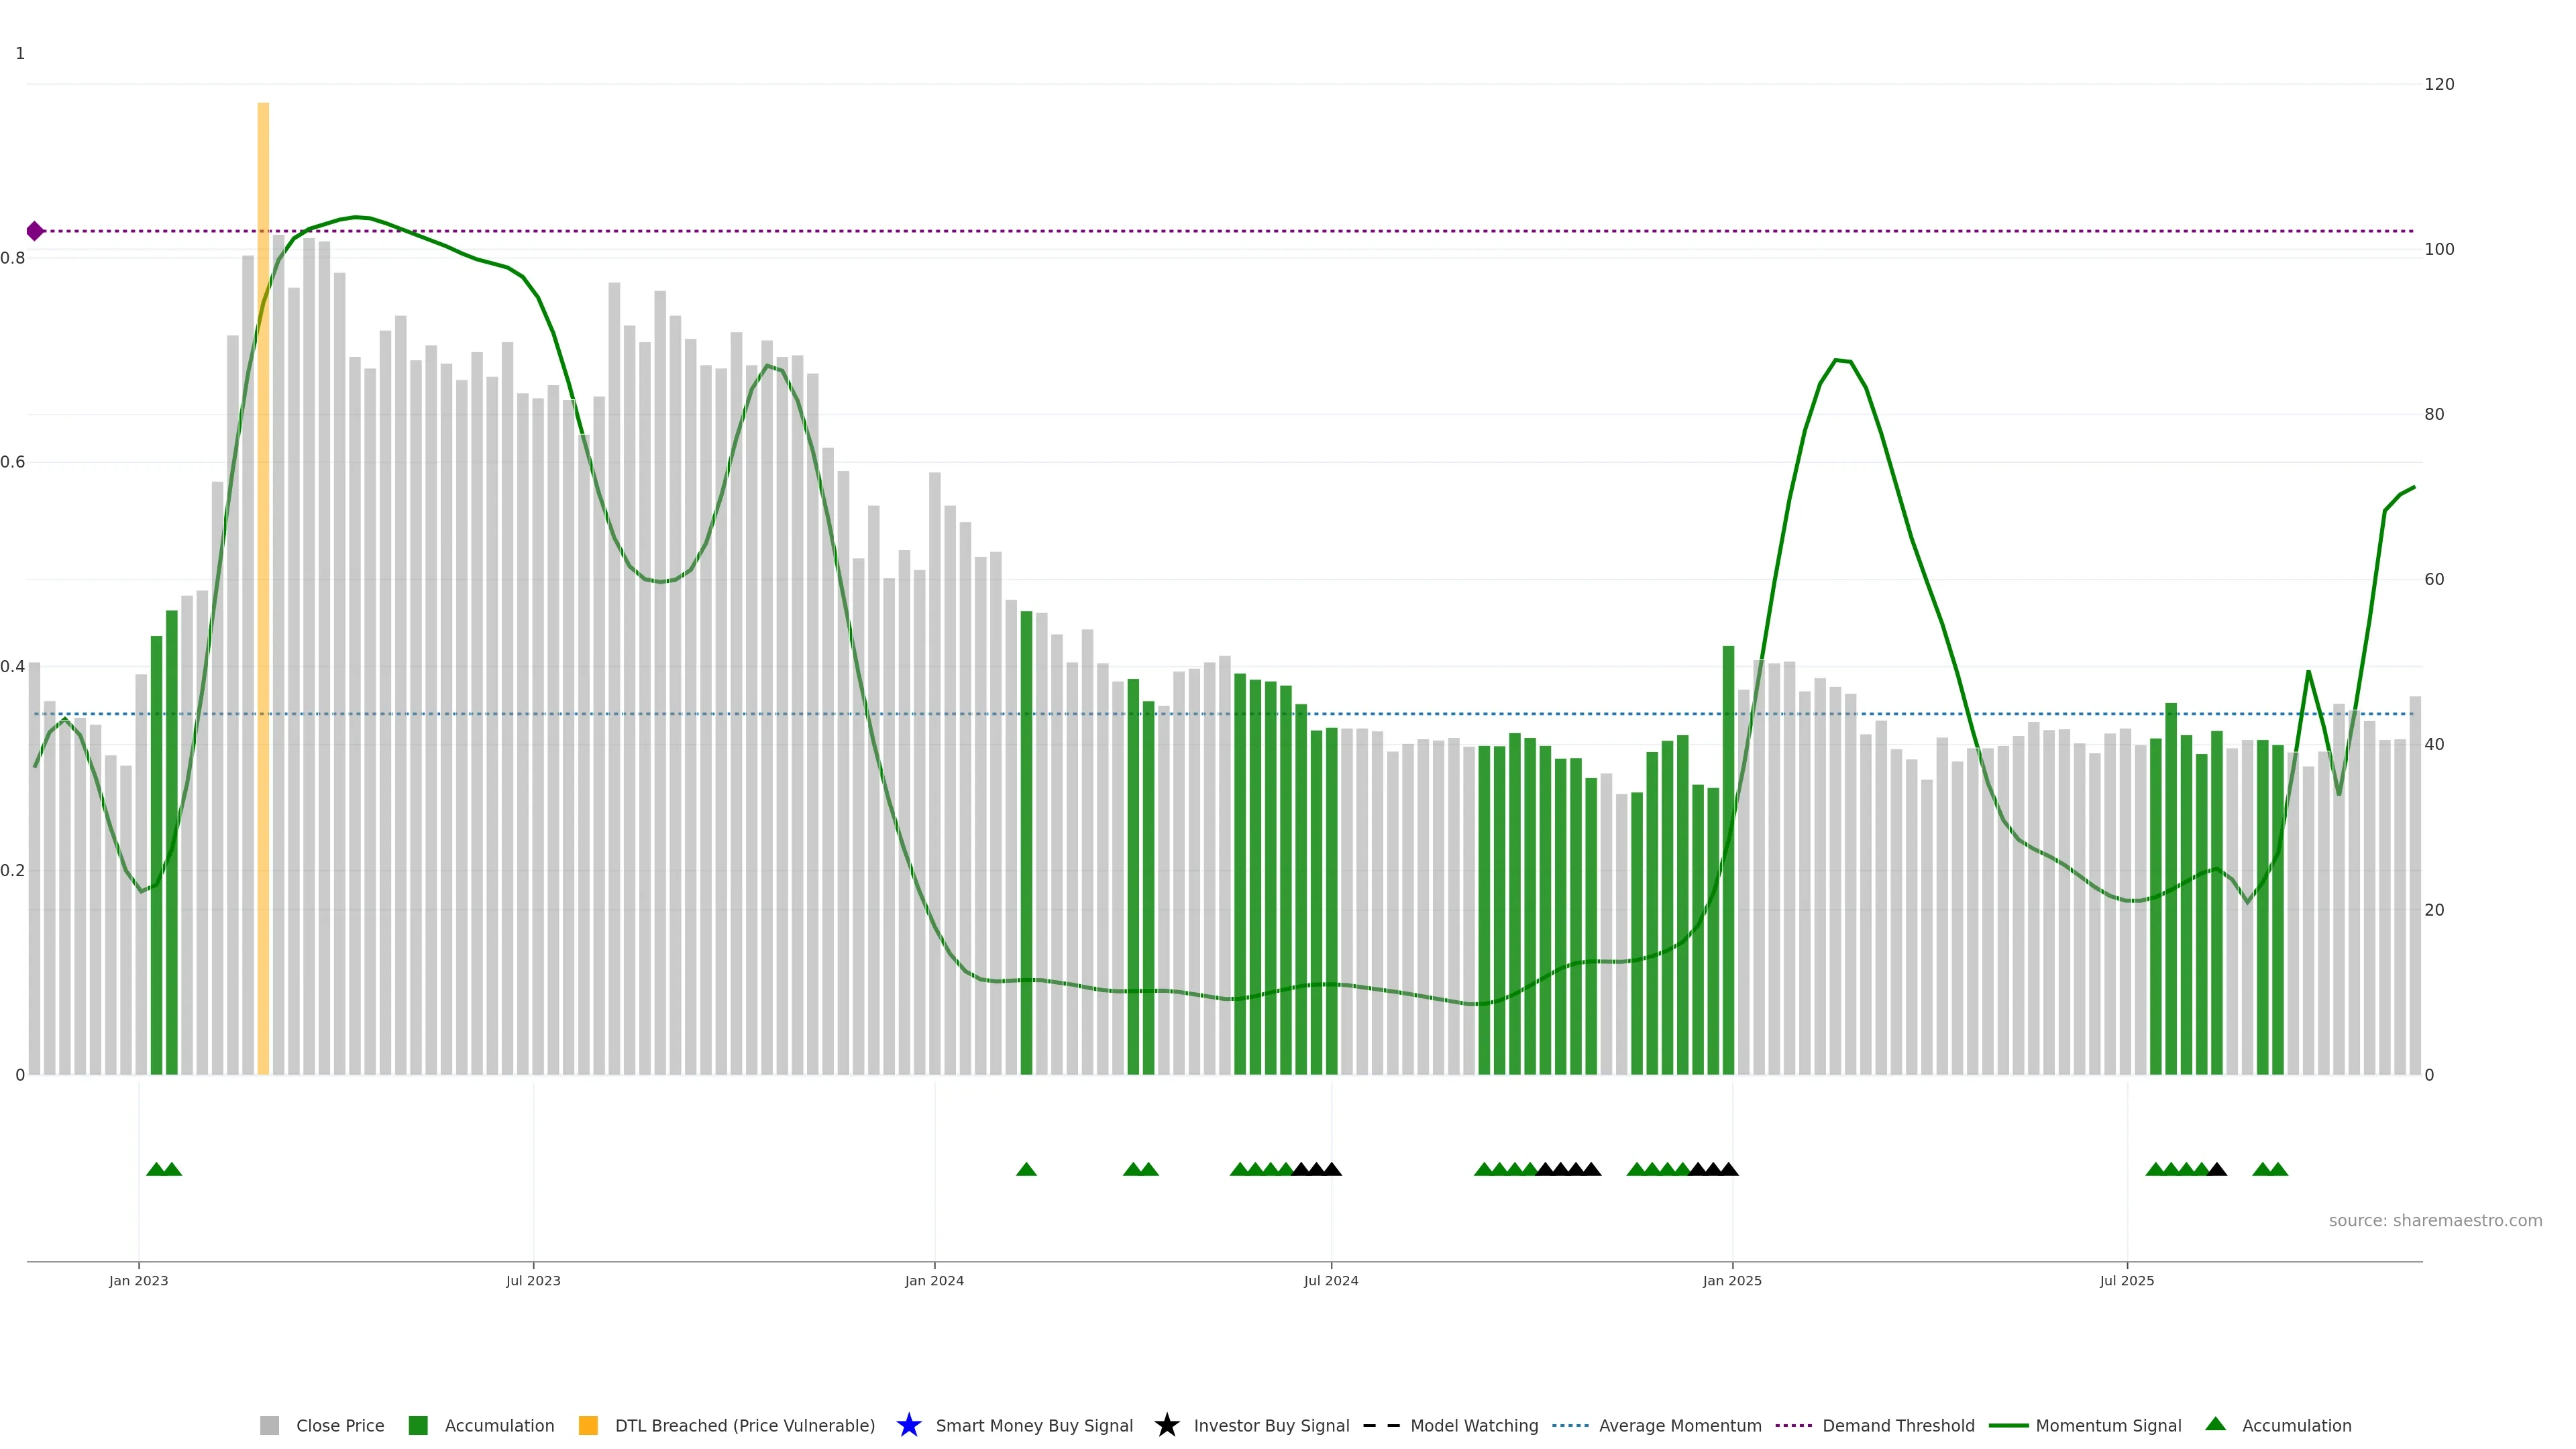Click the Jul 2024 x-axis label

click(1331, 1280)
